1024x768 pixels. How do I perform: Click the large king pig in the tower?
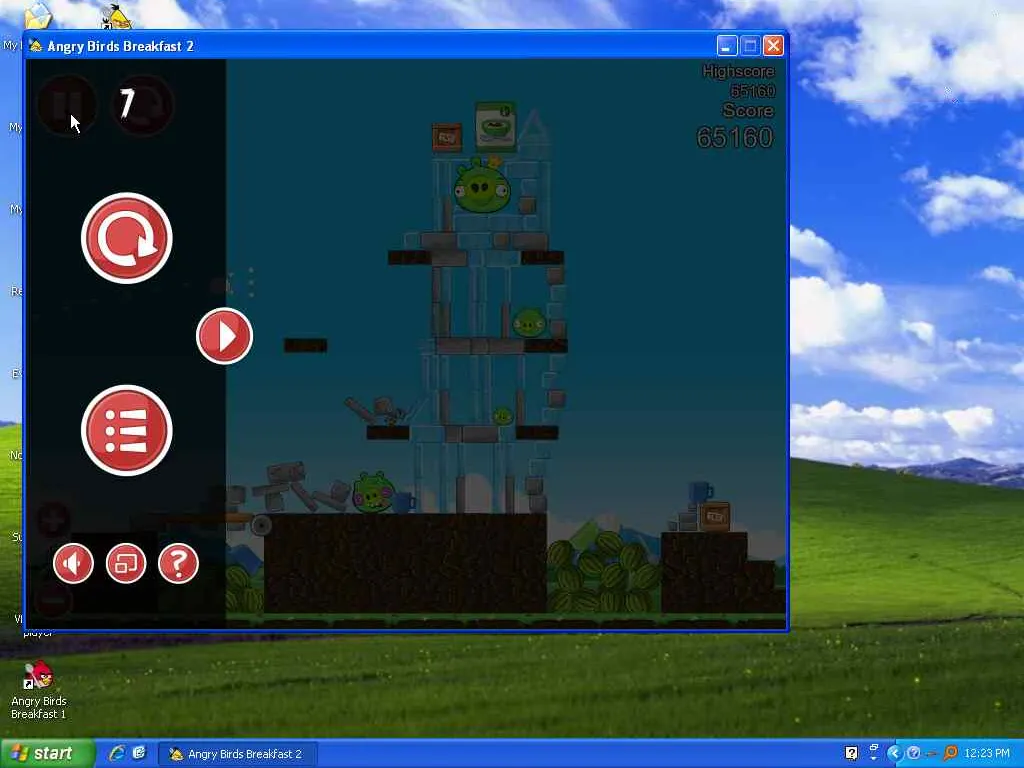[x=483, y=187]
